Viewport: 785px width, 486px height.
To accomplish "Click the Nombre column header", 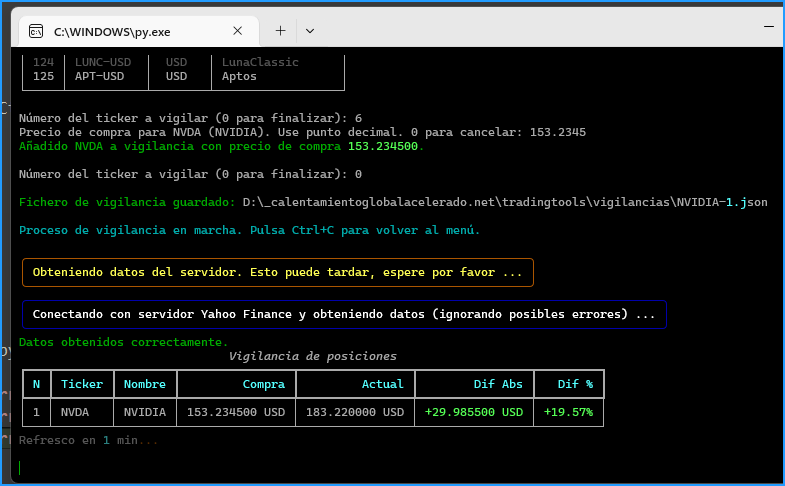I will pyautogui.click(x=144, y=384).
